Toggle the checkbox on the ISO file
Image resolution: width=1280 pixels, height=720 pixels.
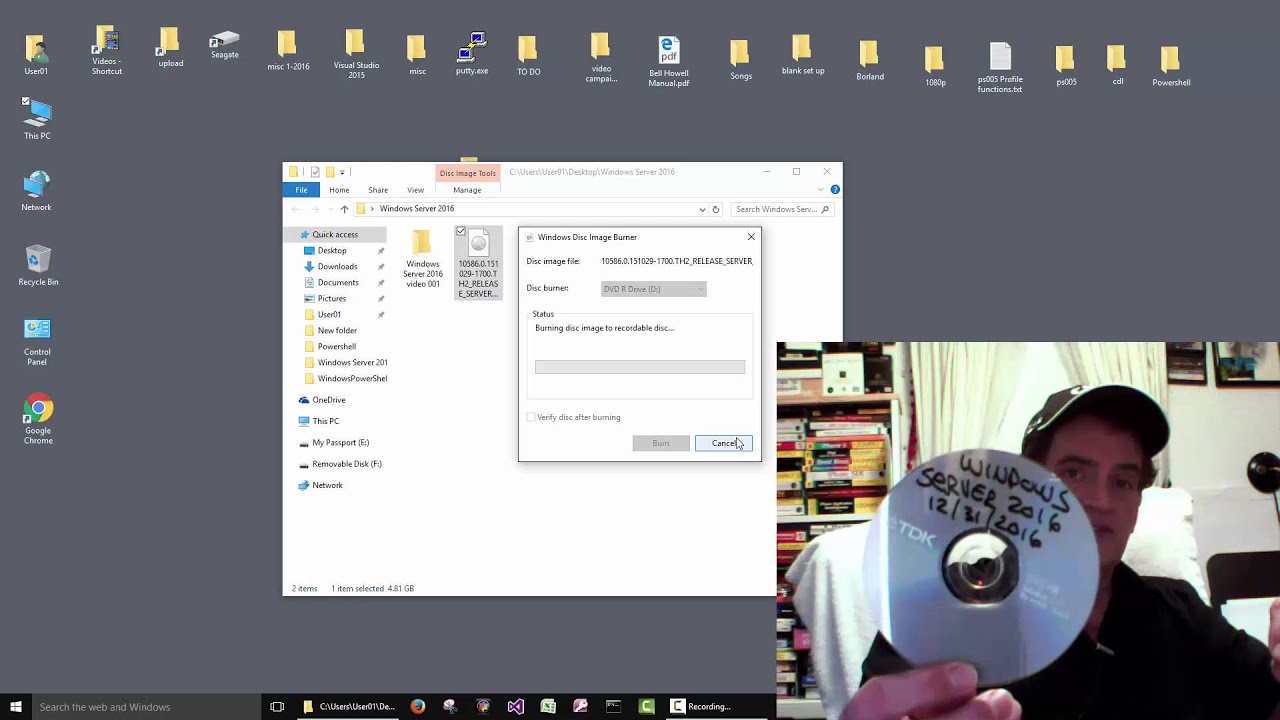[461, 232]
